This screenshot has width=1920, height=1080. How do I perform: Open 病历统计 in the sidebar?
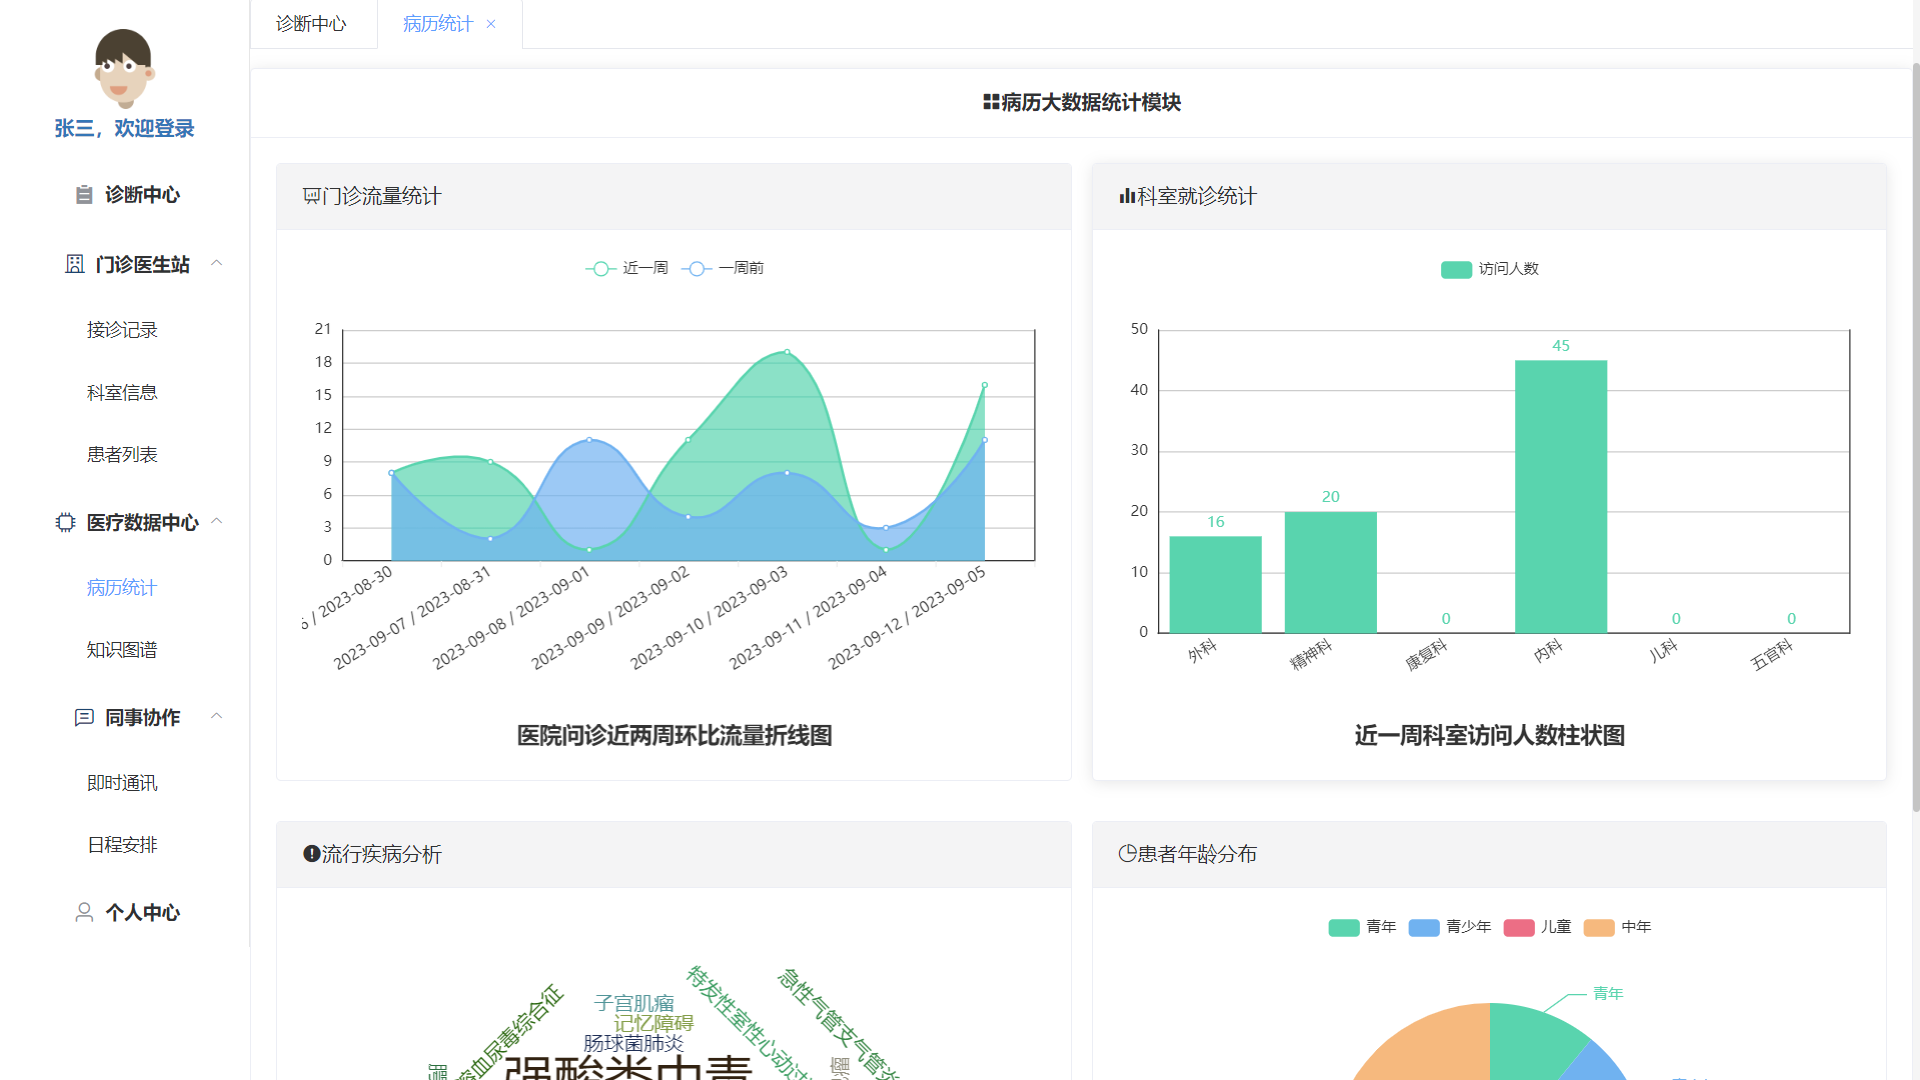click(x=122, y=588)
